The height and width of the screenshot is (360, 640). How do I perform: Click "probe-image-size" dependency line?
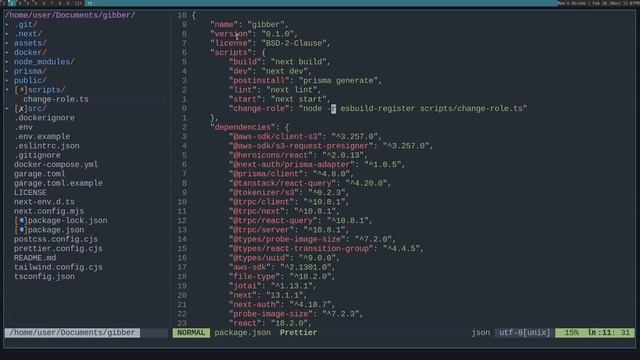[x=296, y=314]
